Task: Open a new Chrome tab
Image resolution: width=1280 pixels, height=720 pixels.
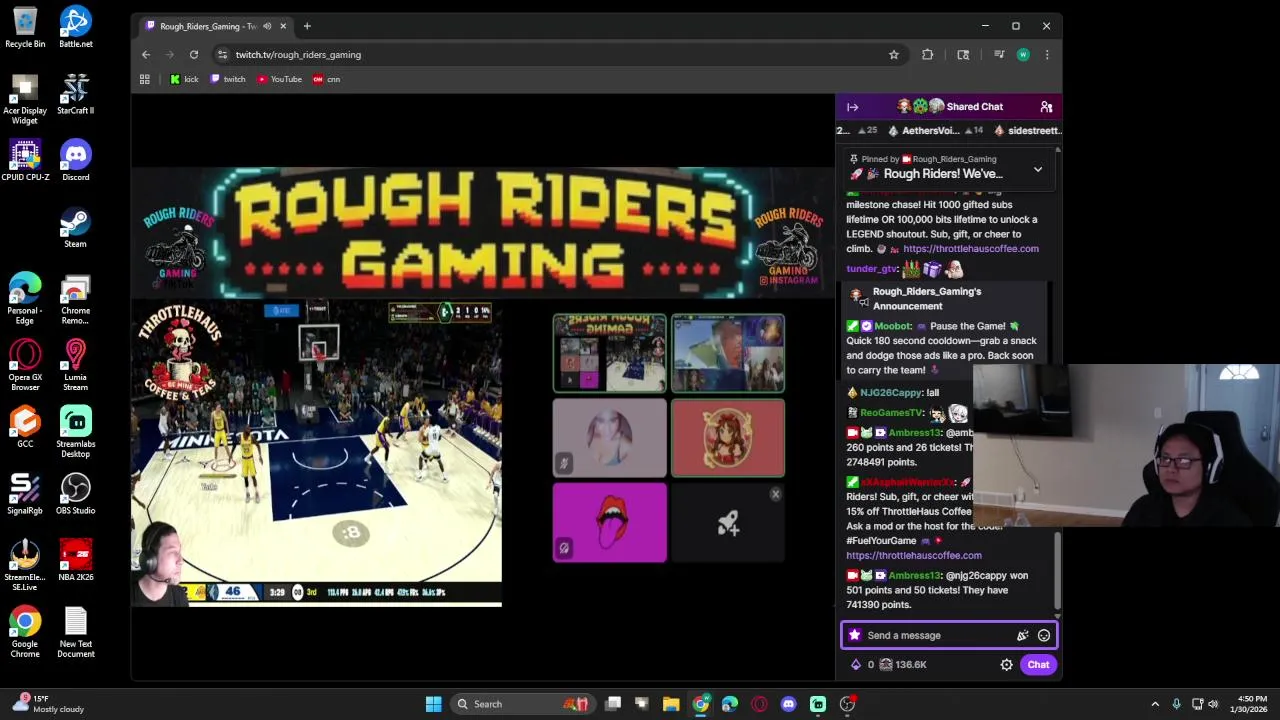Action: coord(307,26)
